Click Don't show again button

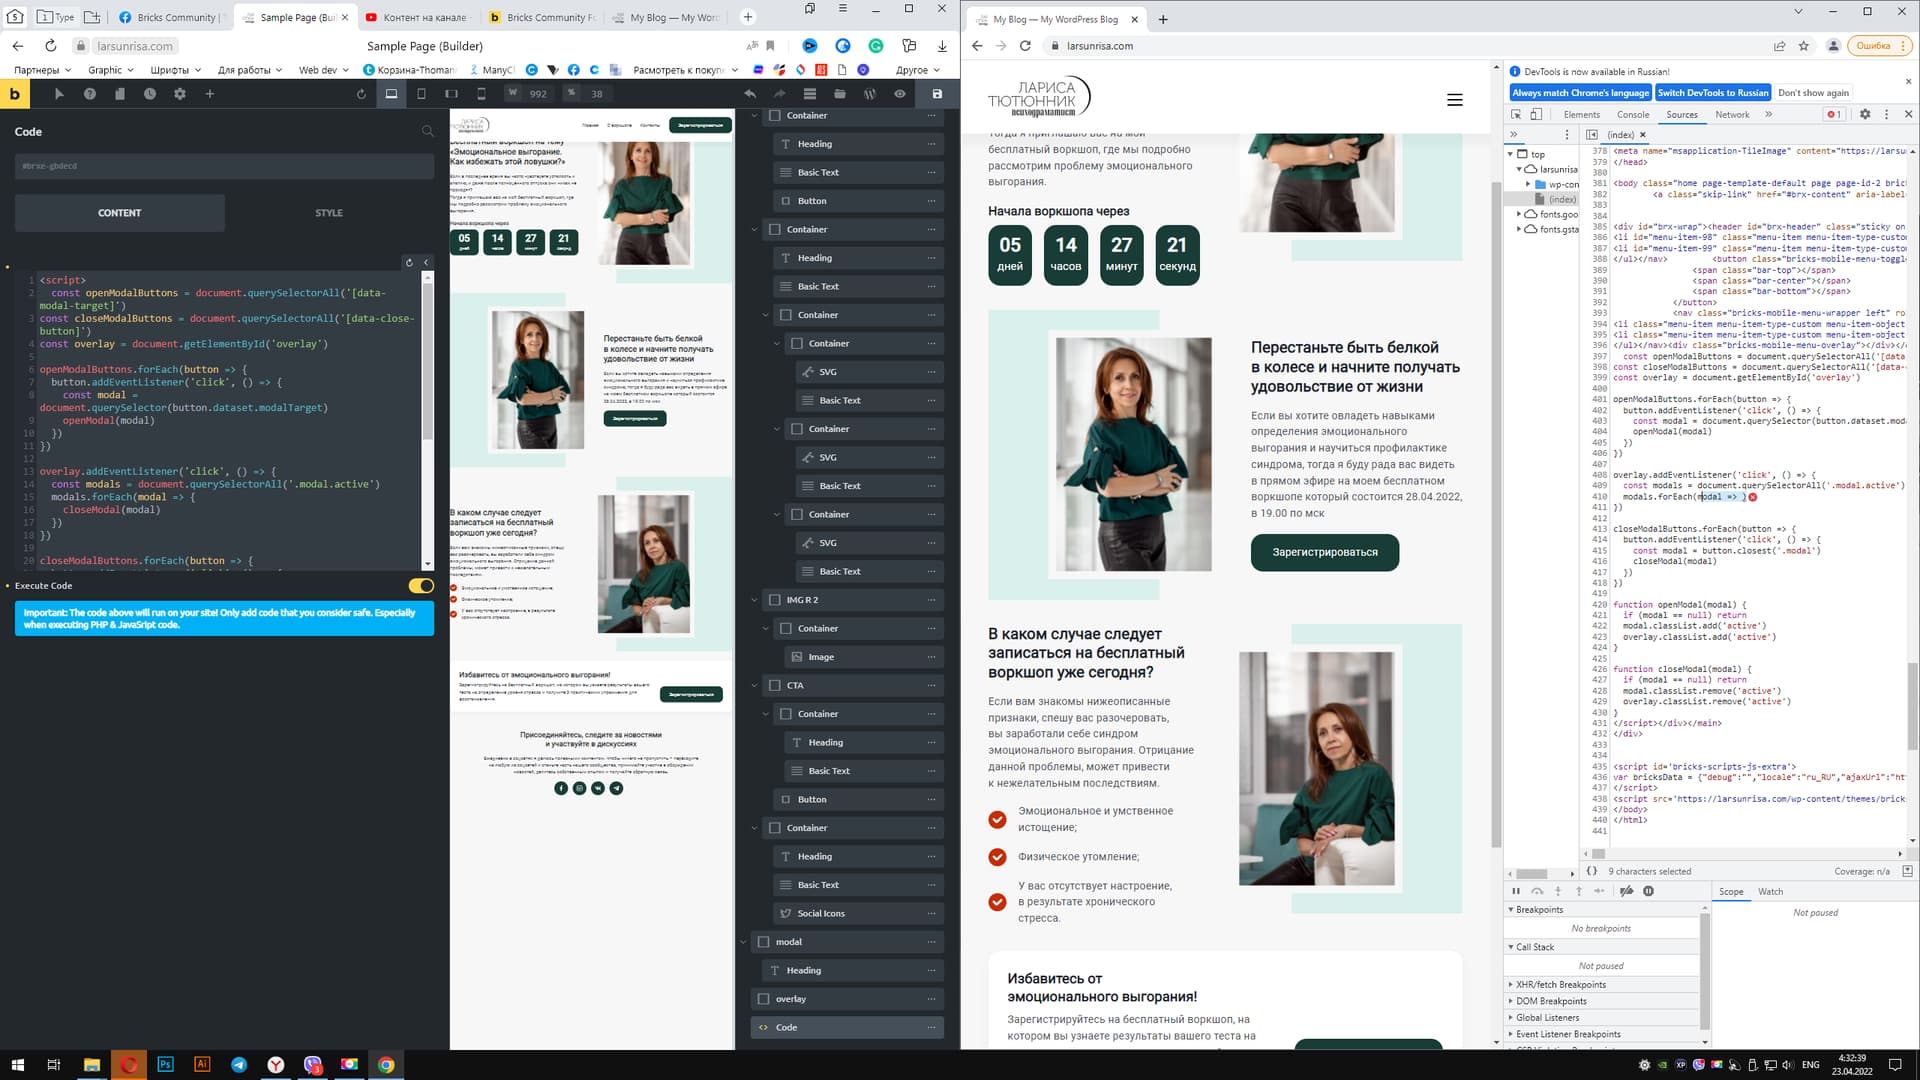[1813, 93]
